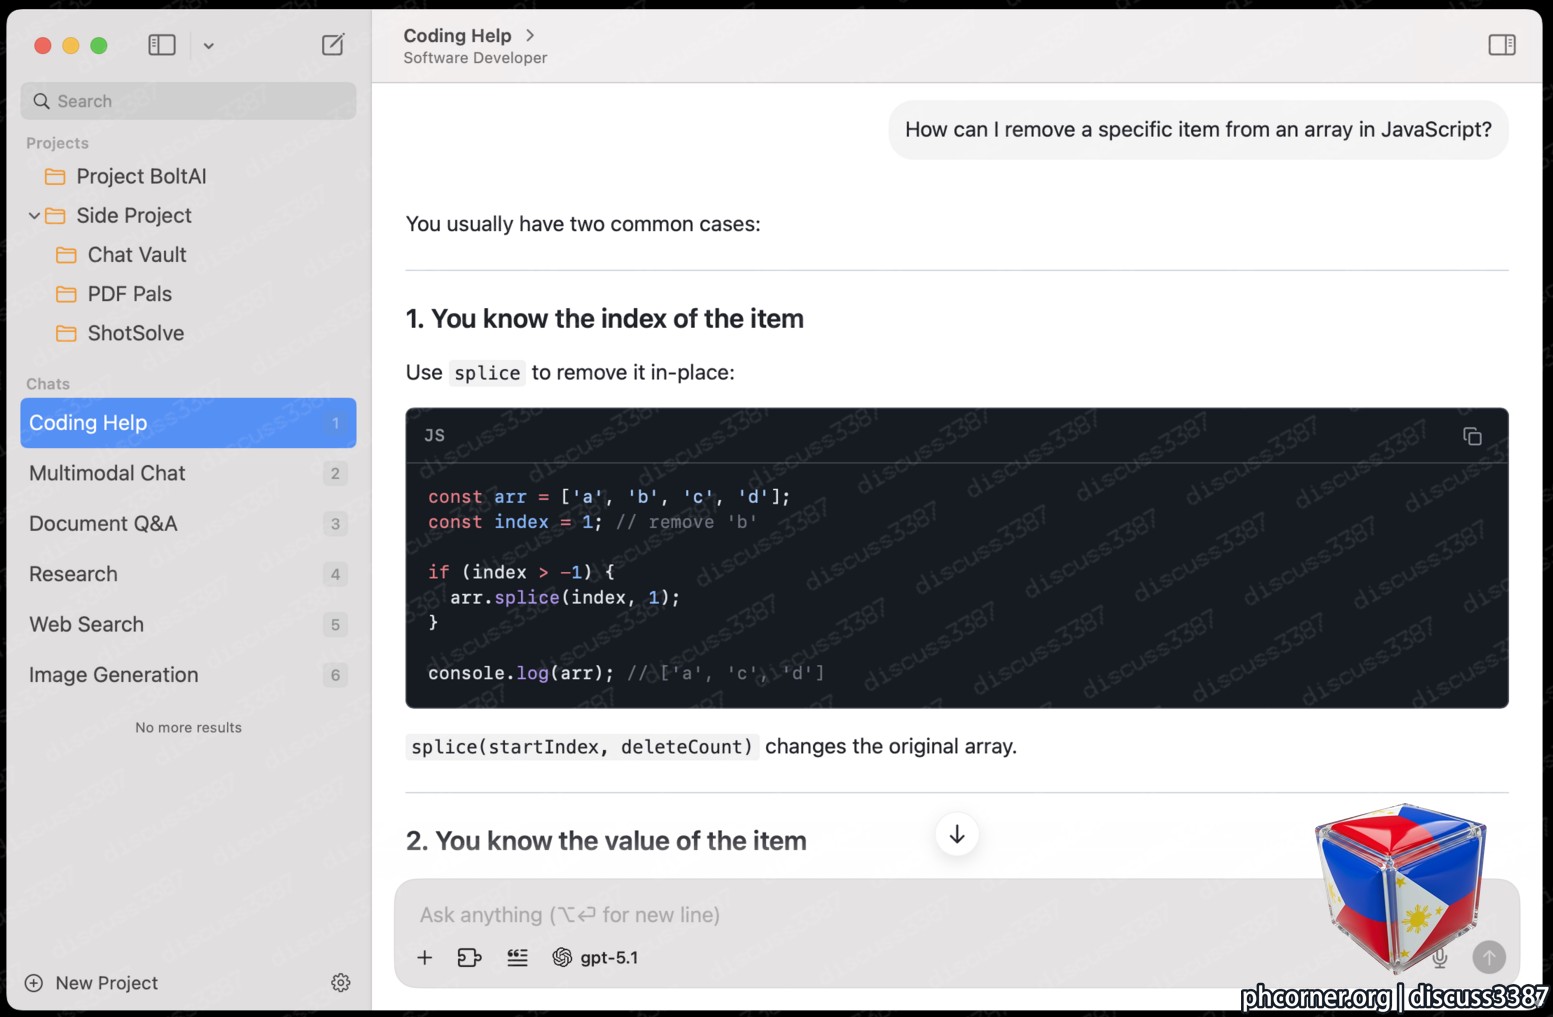Collapse the Side Project folder chevron
1553x1017 pixels.
coord(34,215)
